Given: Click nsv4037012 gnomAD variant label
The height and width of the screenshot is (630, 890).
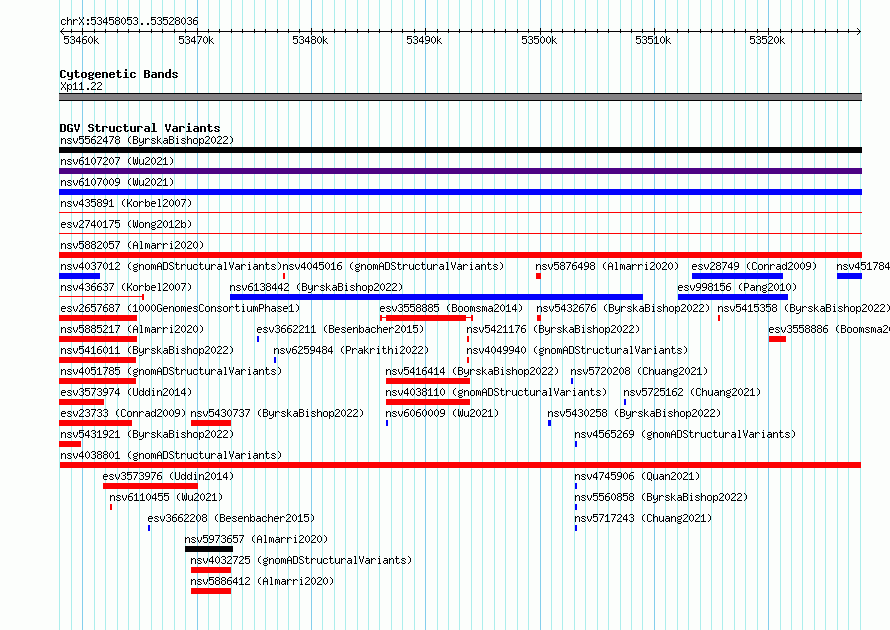Looking at the screenshot, I should (171, 266).
